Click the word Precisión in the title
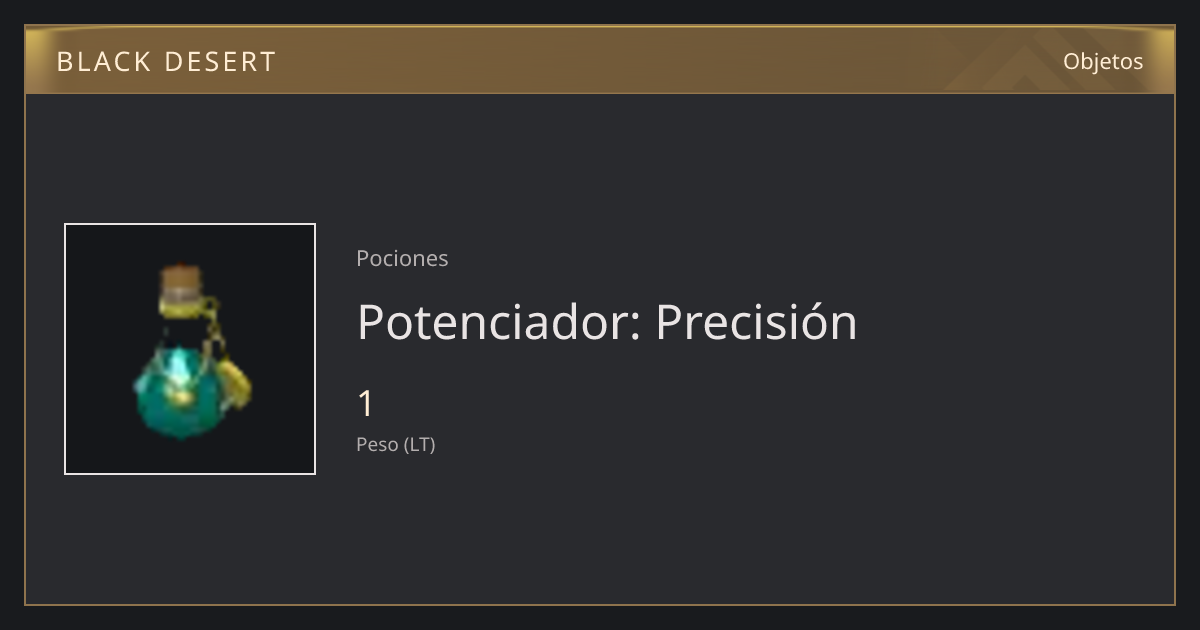1200x630 pixels. pos(756,322)
